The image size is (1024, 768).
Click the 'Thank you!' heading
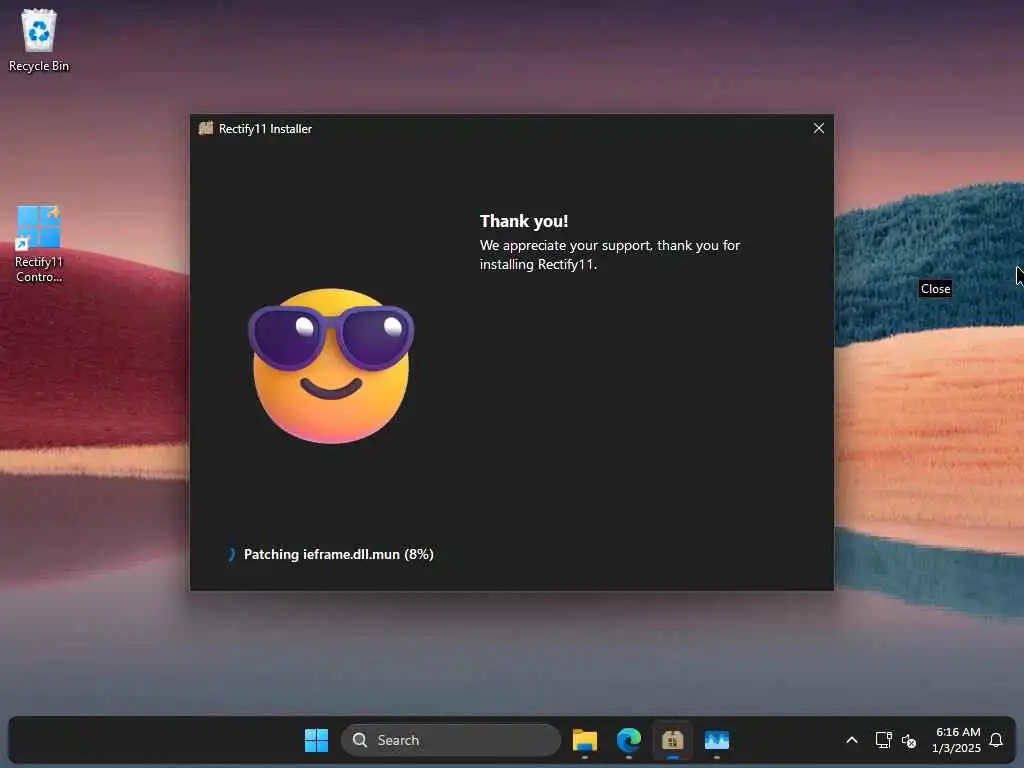pos(524,221)
